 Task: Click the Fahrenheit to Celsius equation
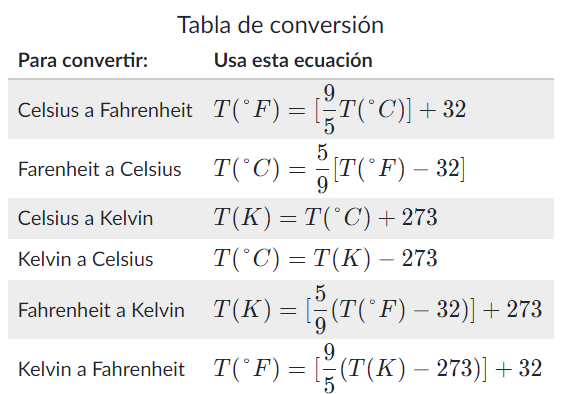339,169
